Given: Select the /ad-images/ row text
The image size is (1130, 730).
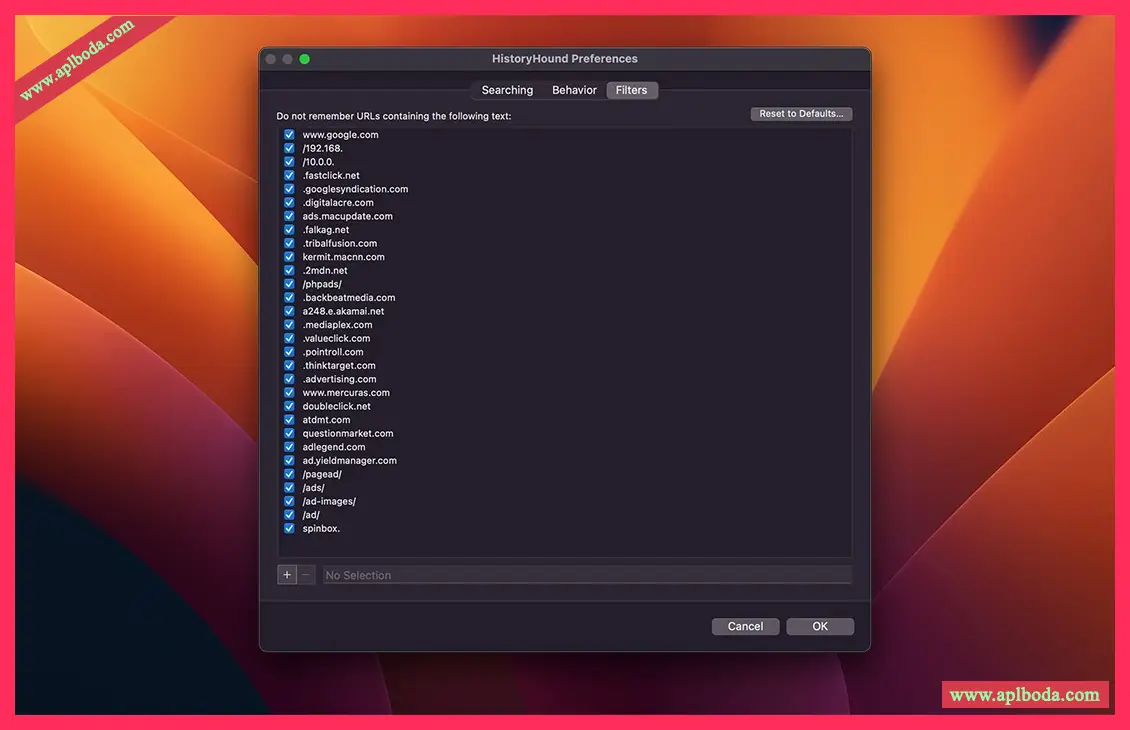Looking at the screenshot, I should tap(329, 501).
